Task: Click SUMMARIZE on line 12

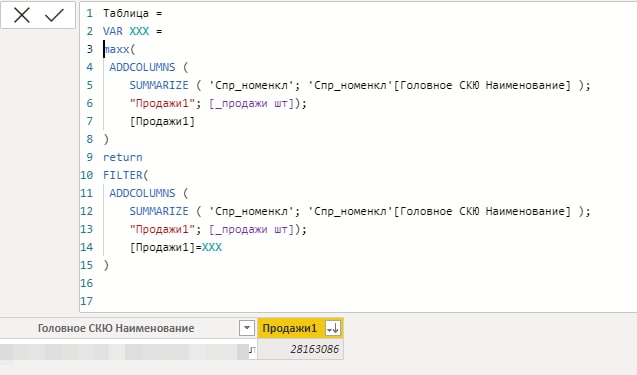Action: 159,211
